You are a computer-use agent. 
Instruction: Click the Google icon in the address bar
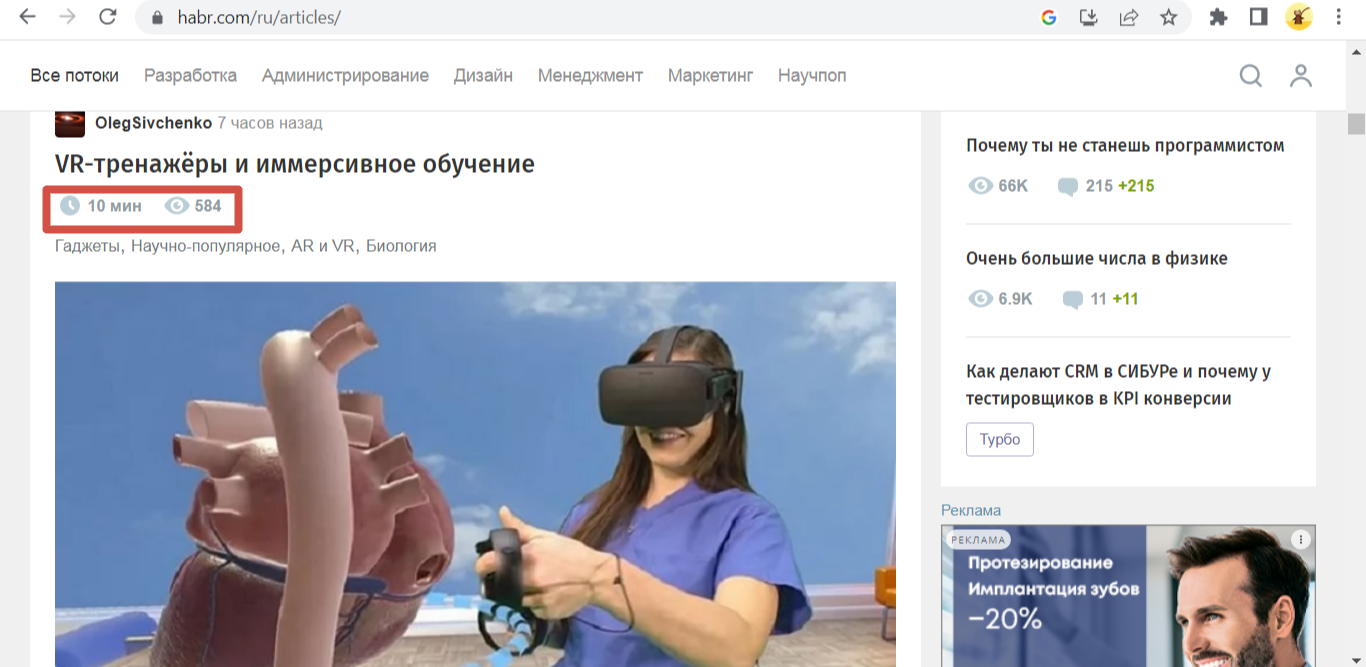point(1049,17)
